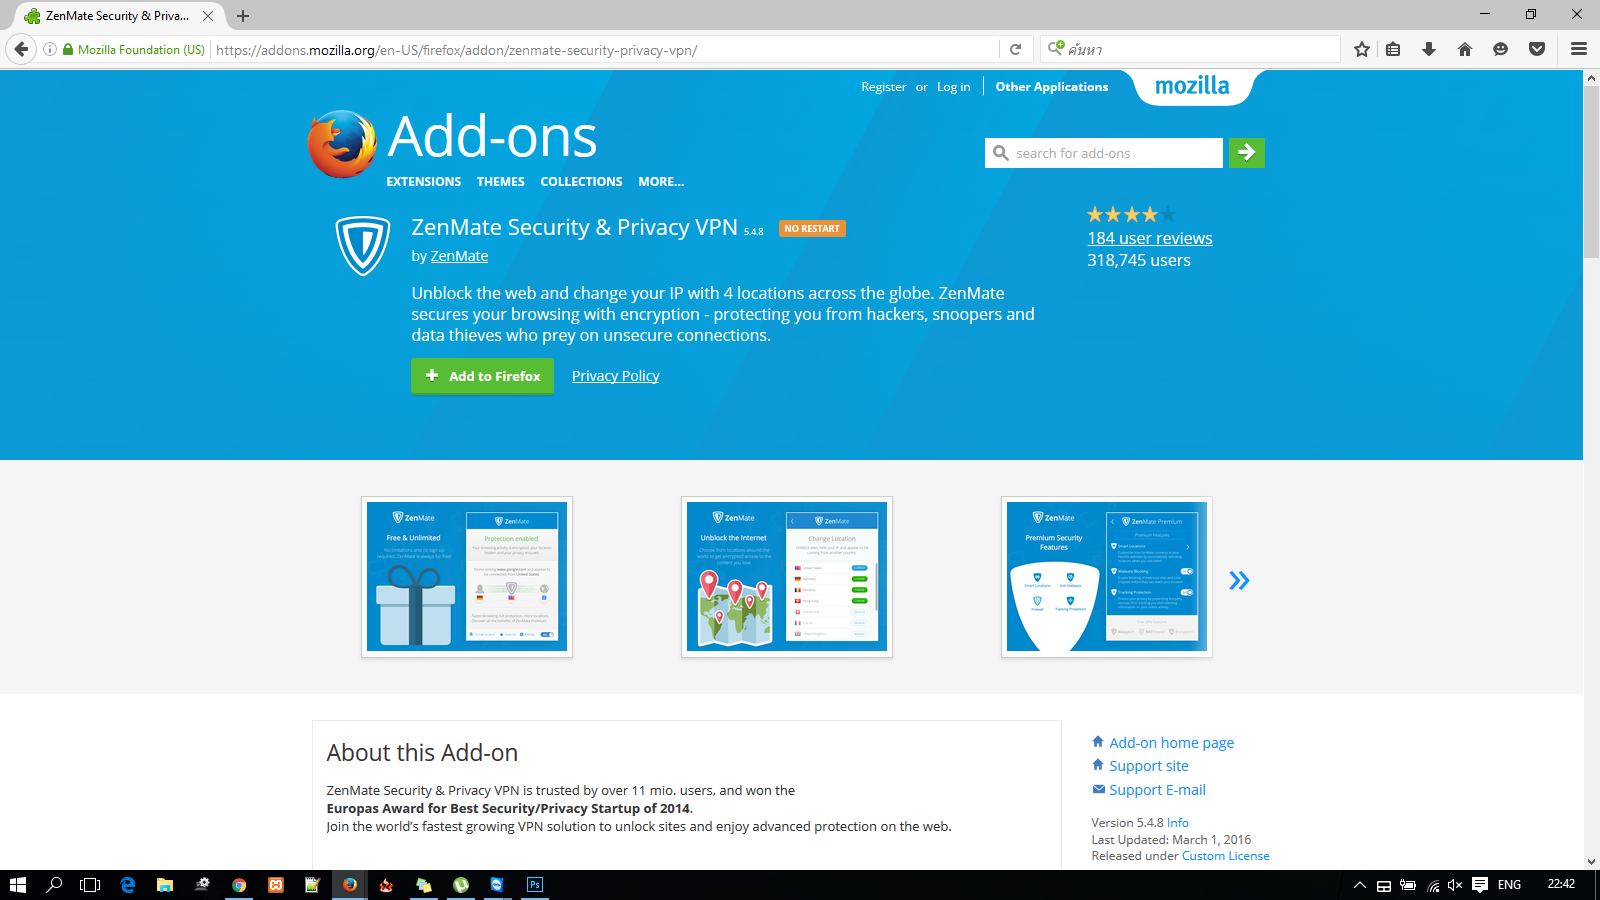Screen dimensions: 1600x900
Task: Click the URL address bar
Action: click(605, 49)
